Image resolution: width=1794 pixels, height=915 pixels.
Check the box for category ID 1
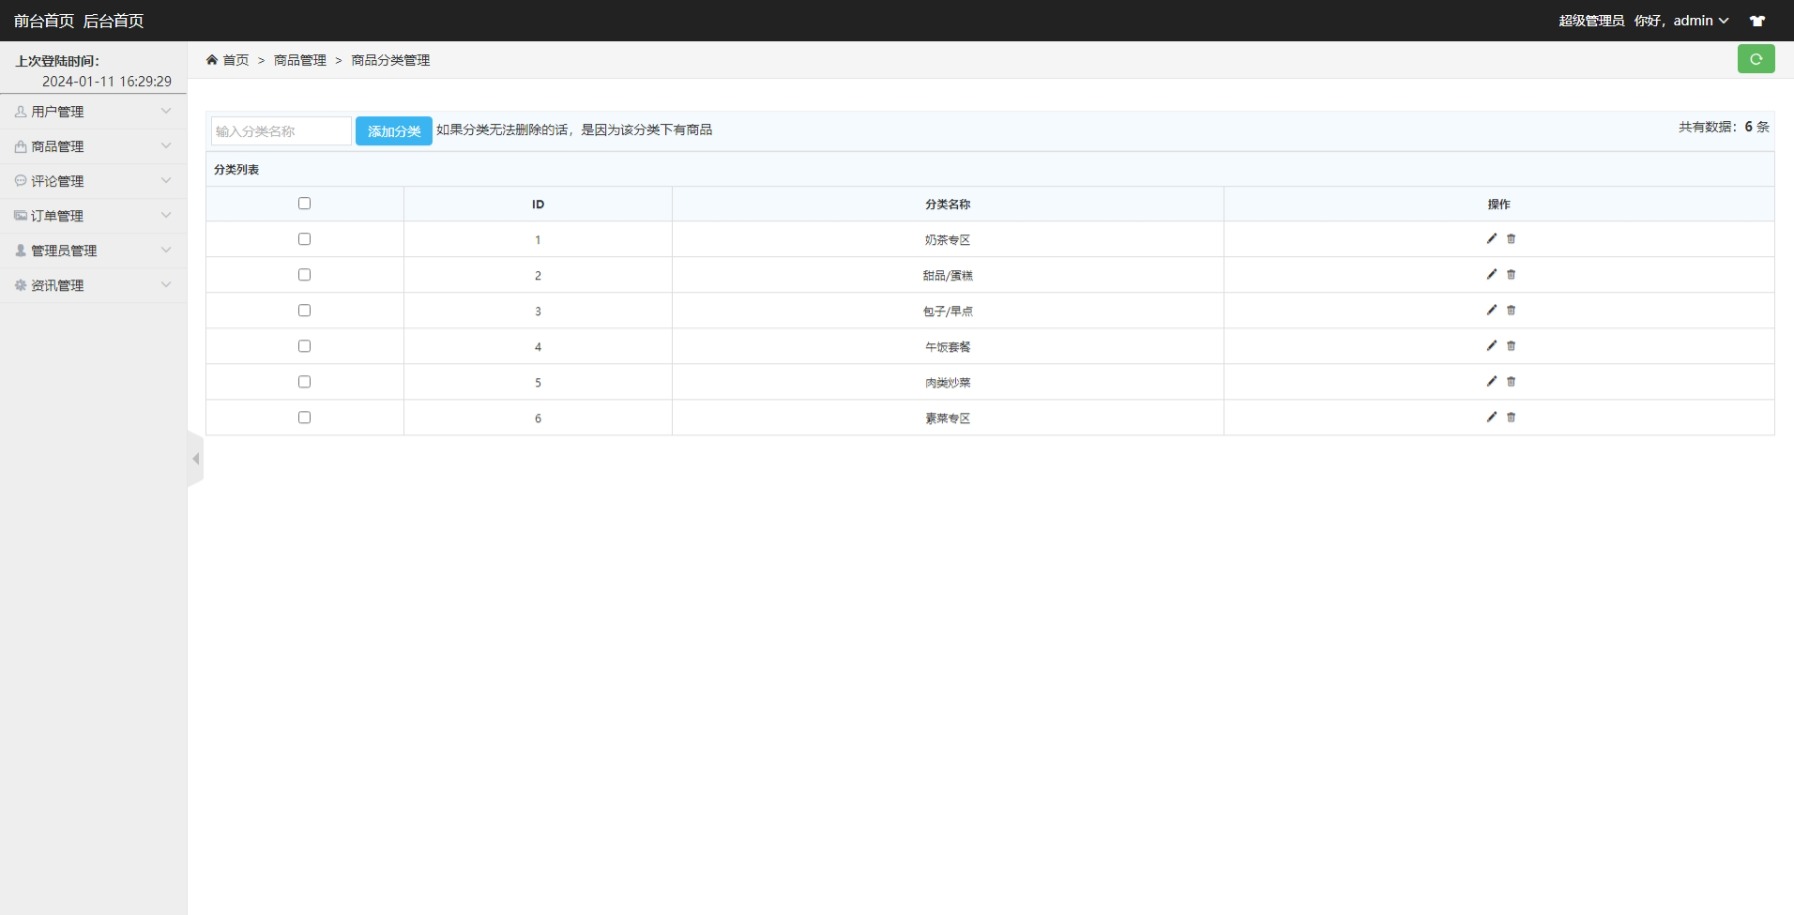click(x=304, y=239)
